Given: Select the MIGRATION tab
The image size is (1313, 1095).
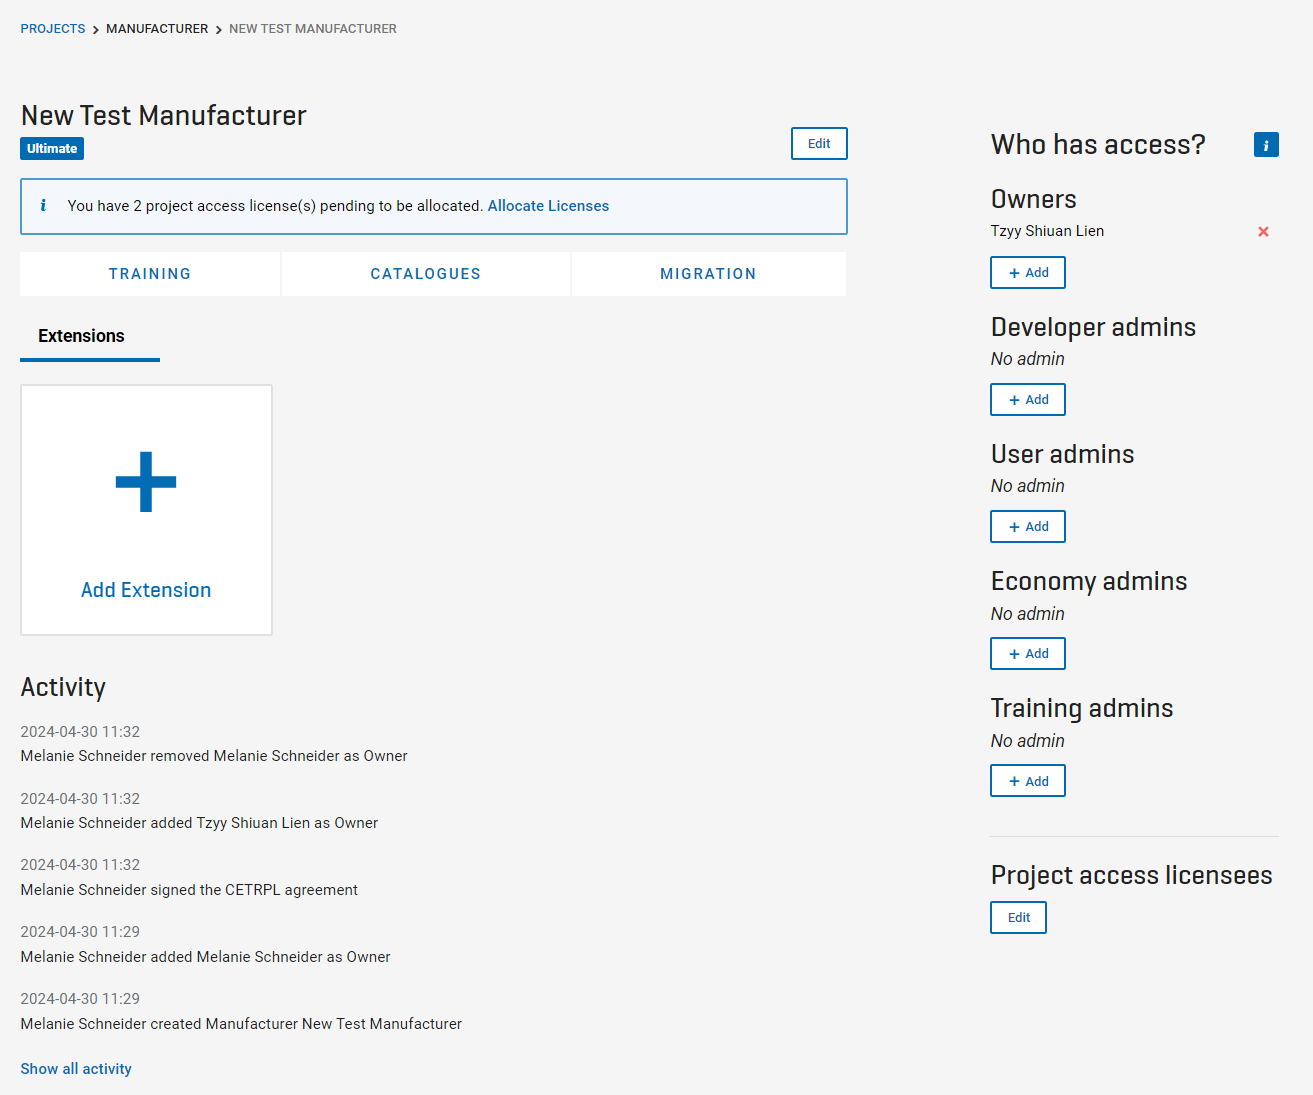Looking at the screenshot, I should [708, 274].
